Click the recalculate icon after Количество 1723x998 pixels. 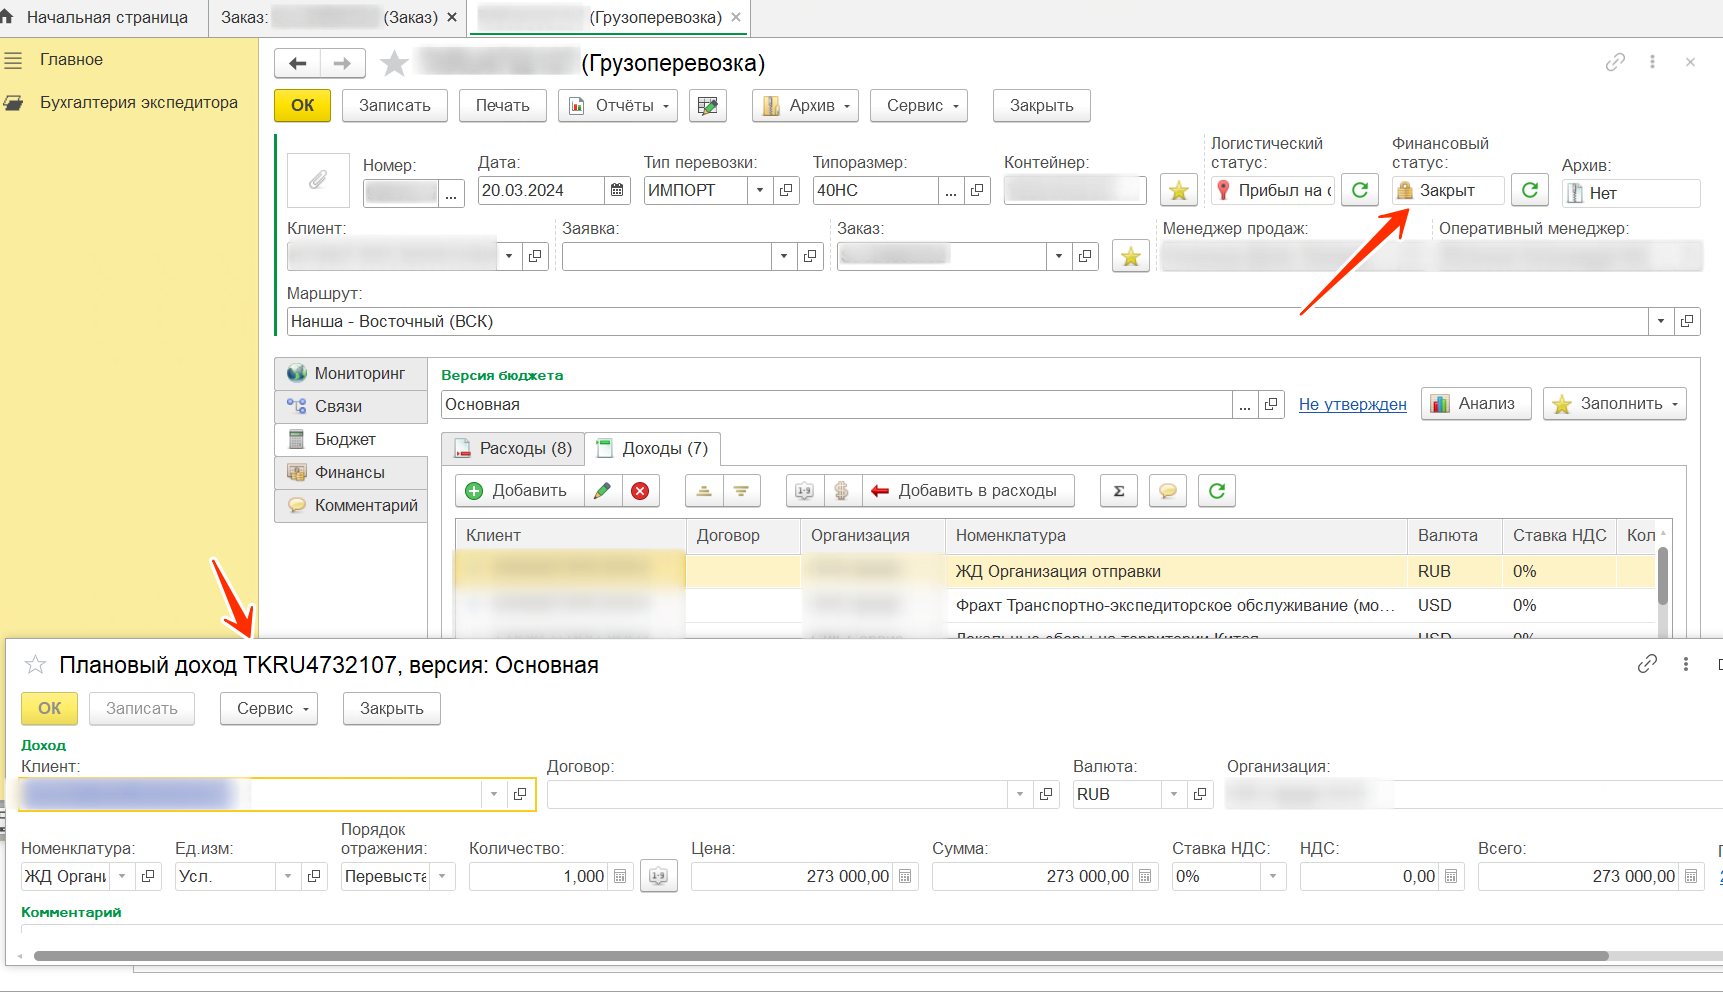tap(658, 876)
